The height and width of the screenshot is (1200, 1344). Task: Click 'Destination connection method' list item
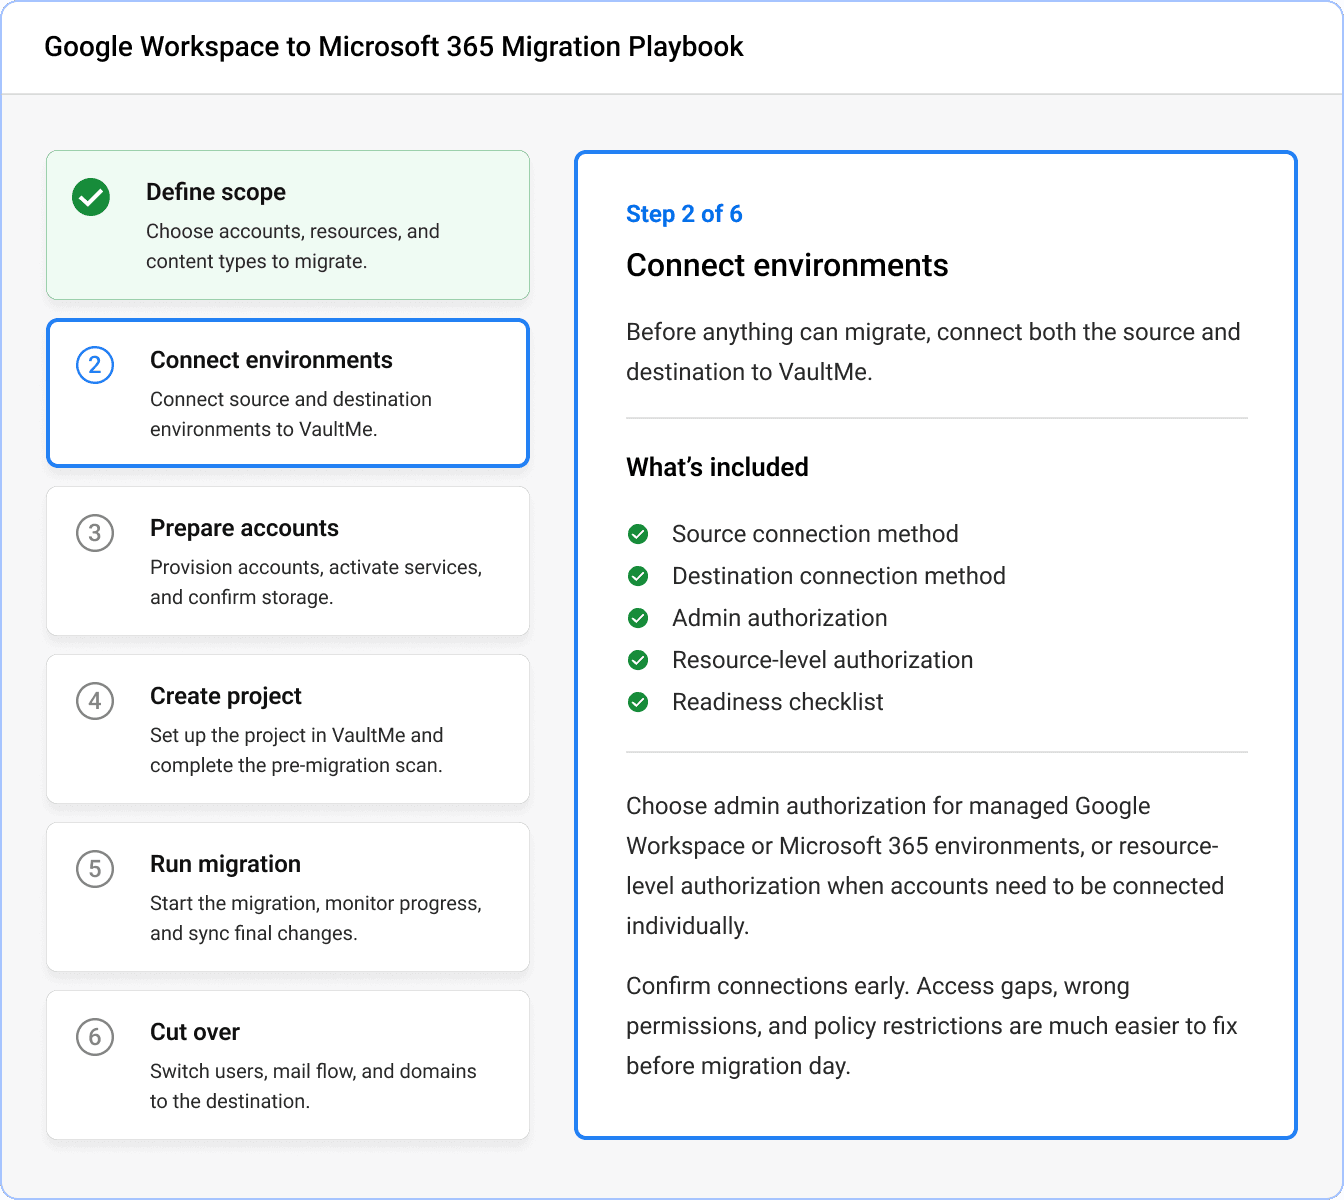pyautogui.click(x=839, y=576)
